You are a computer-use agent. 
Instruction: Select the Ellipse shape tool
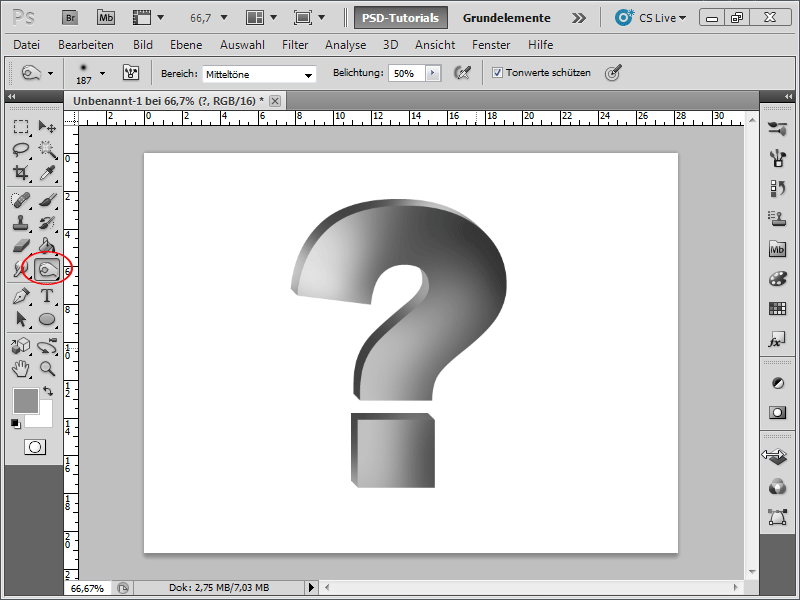(47, 319)
